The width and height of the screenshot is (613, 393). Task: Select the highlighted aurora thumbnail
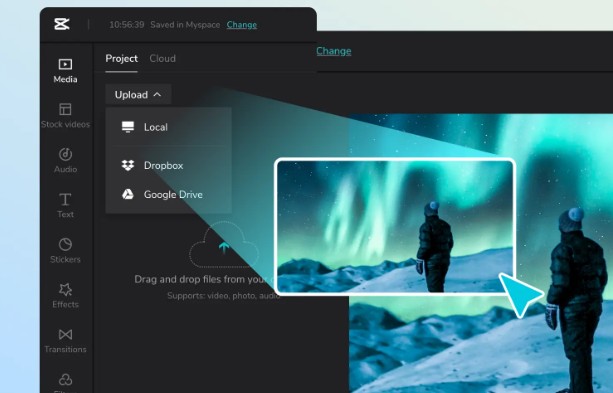click(x=395, y=226)
